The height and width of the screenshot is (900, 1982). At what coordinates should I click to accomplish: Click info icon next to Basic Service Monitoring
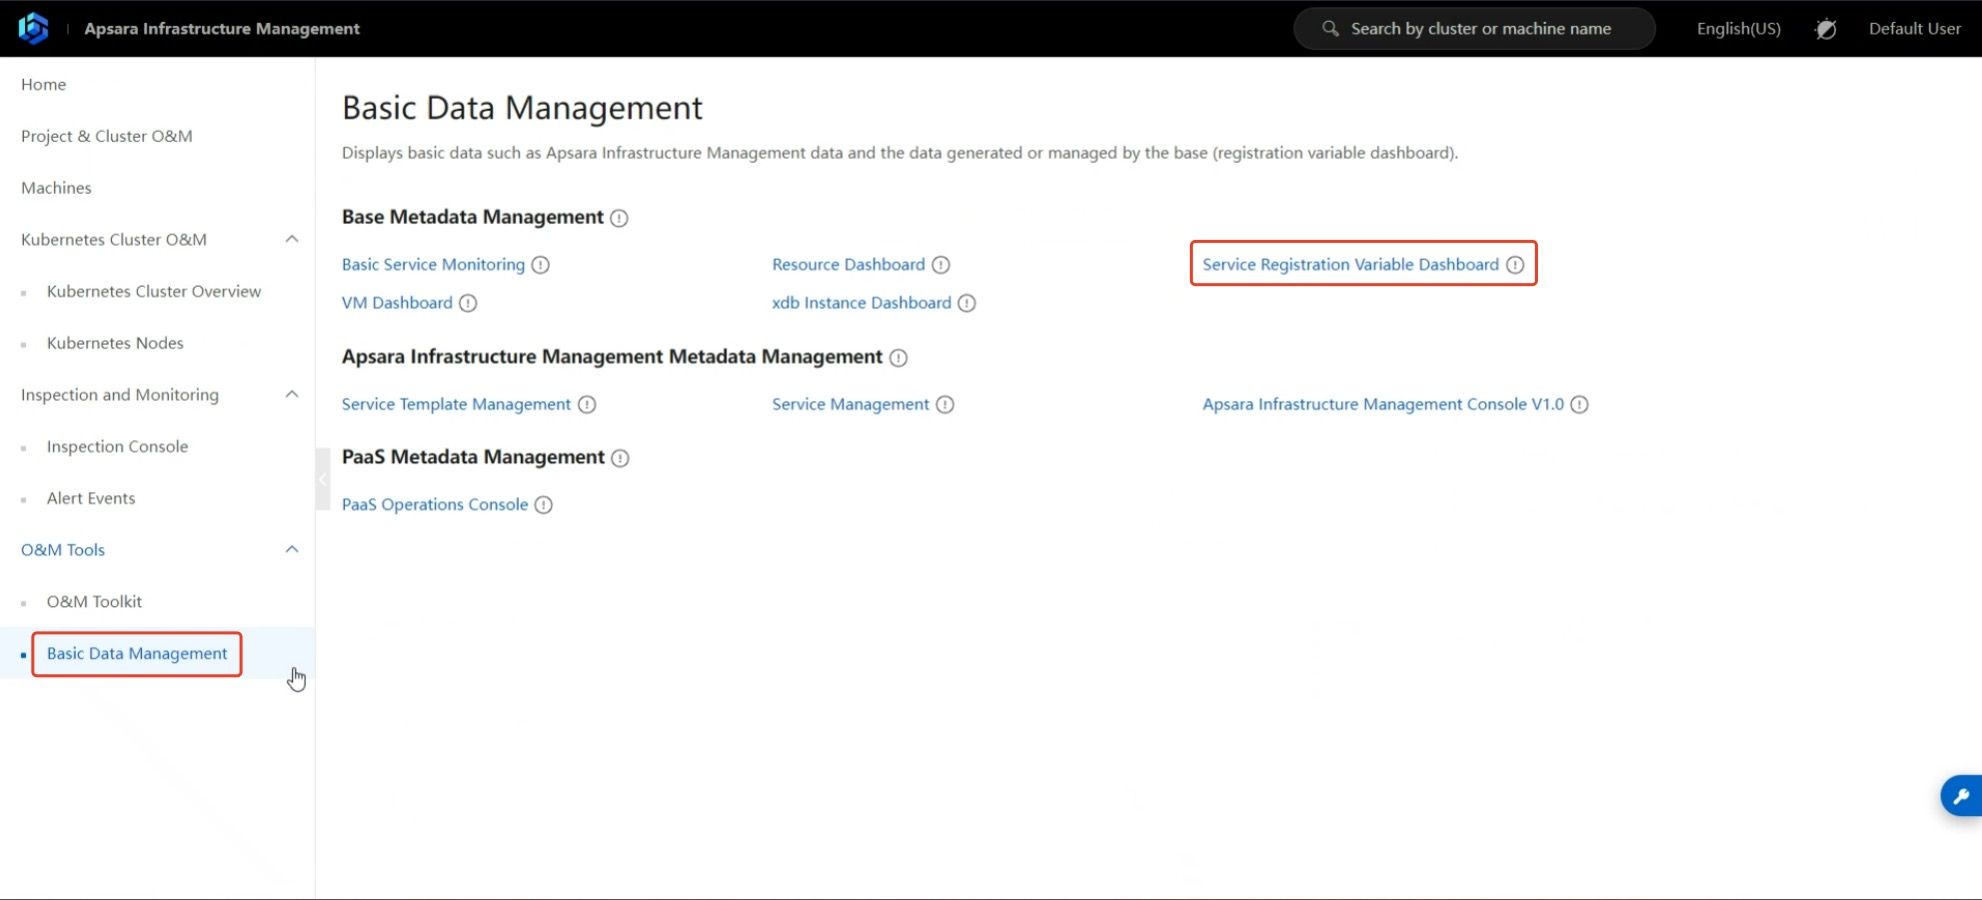point(540,265)
